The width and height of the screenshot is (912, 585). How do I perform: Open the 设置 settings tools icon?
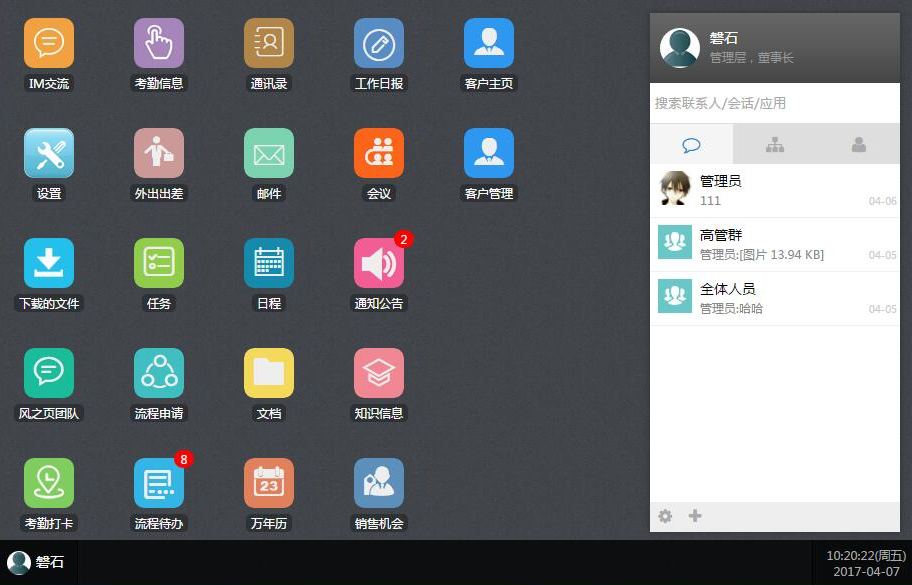pos(49,153)
